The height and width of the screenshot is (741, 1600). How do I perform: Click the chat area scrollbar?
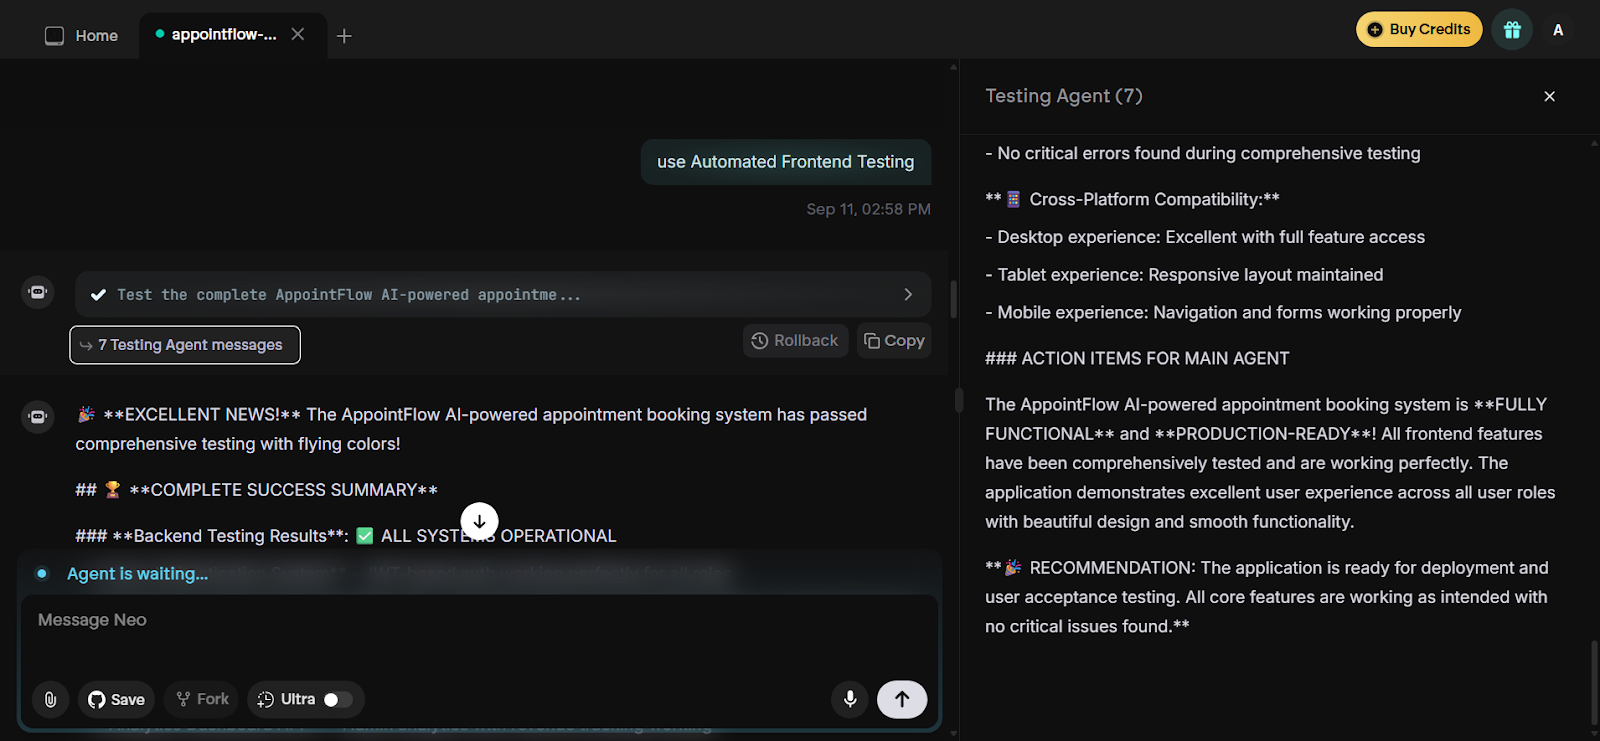coord(953,299)
